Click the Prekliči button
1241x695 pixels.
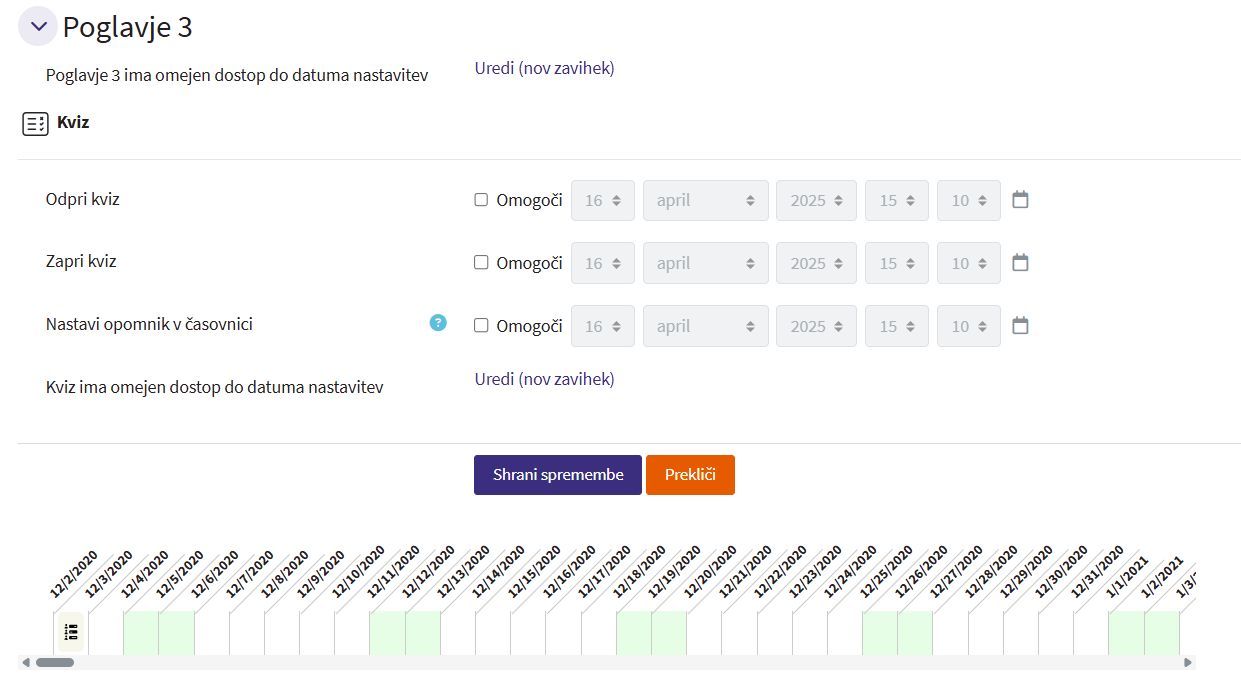pyautogui.click(x=690, y=475)
